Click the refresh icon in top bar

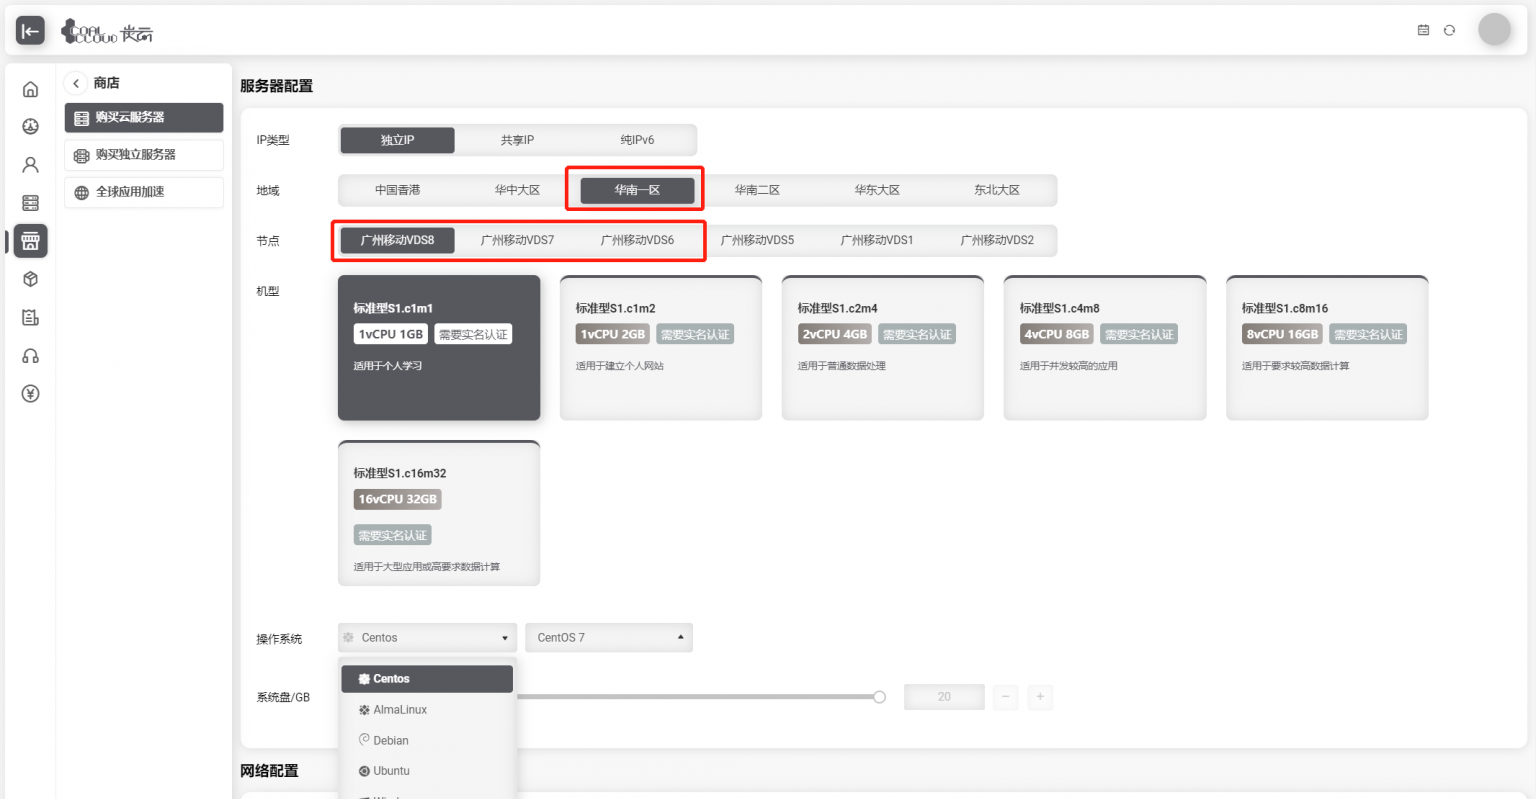(x=1449, y=30)
